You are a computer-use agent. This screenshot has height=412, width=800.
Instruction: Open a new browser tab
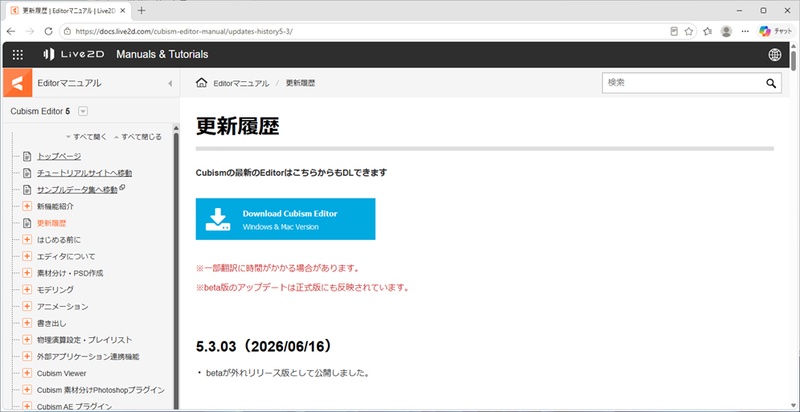click(141, 10)
